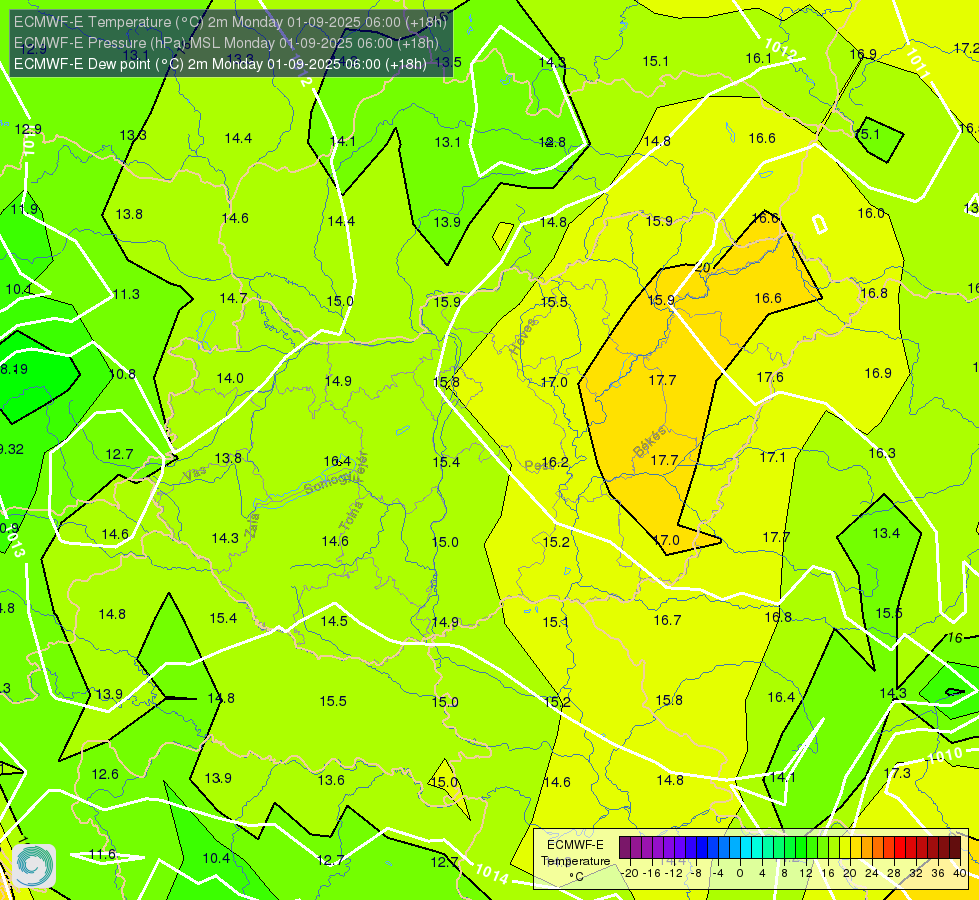Click the dark purple -20 legend swatch
Image resolution: width=979 pixels, height=900 pixels.
[625, 848]
